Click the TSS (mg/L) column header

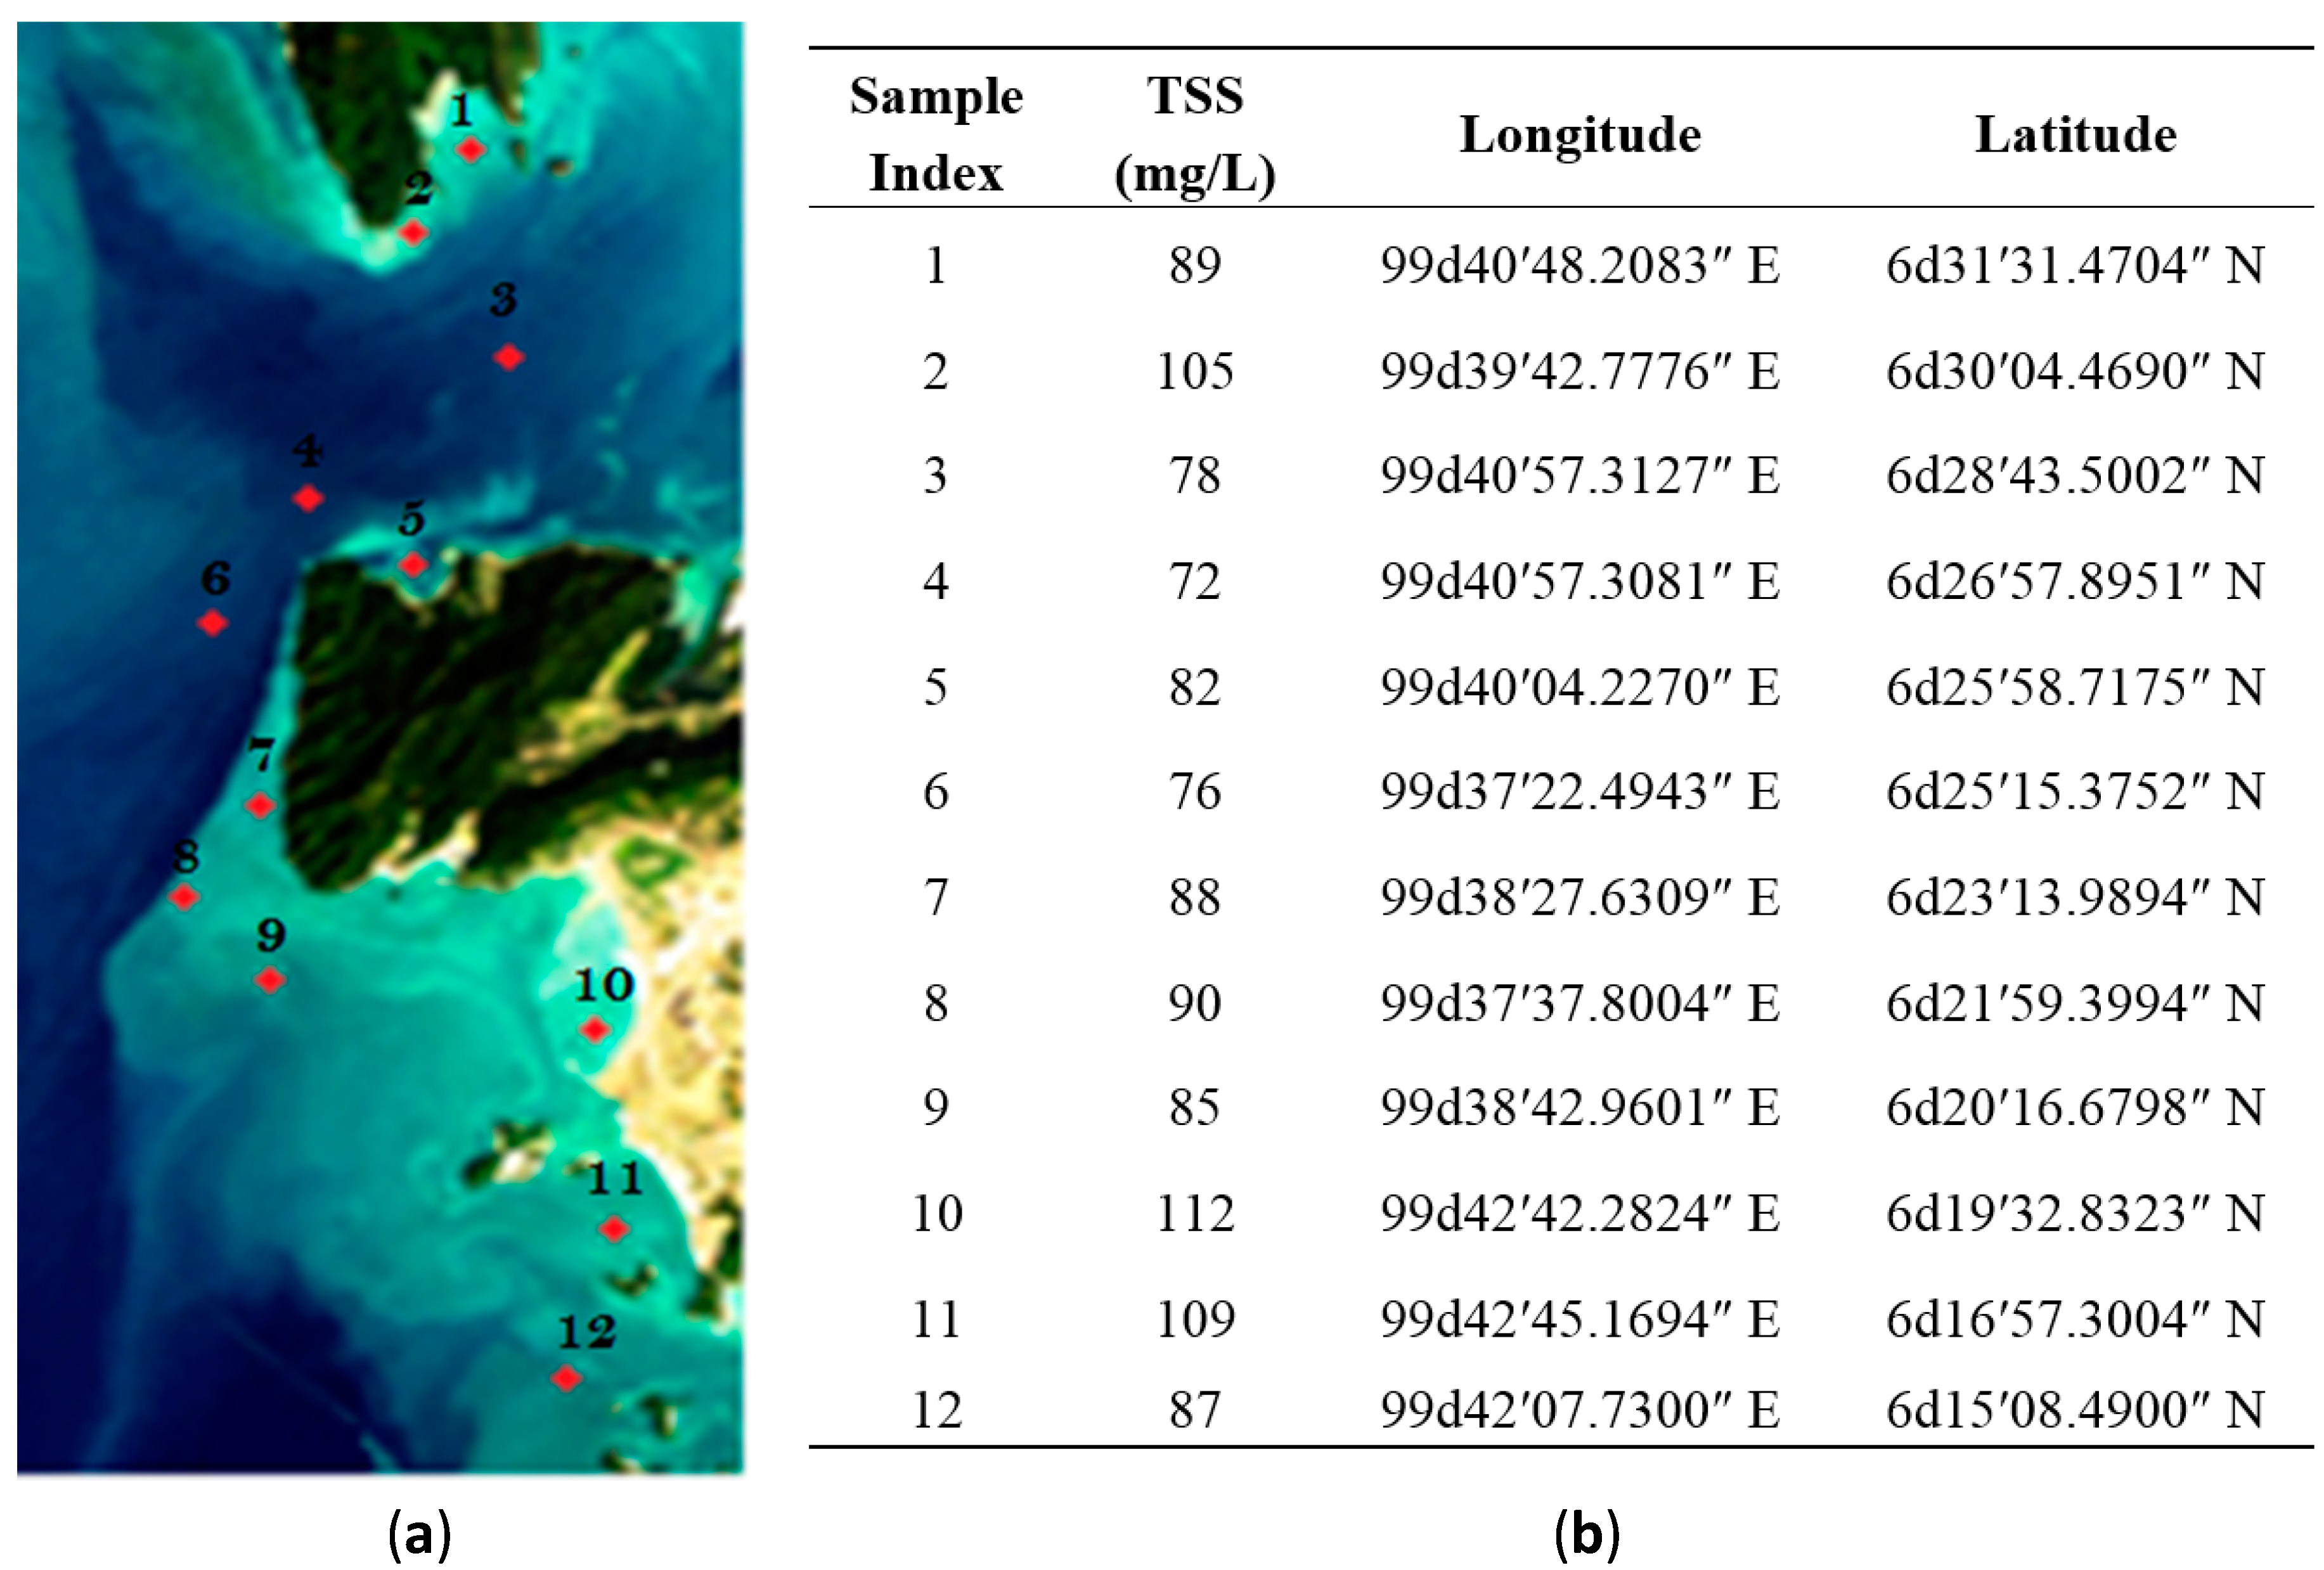tap(1194, 134)
